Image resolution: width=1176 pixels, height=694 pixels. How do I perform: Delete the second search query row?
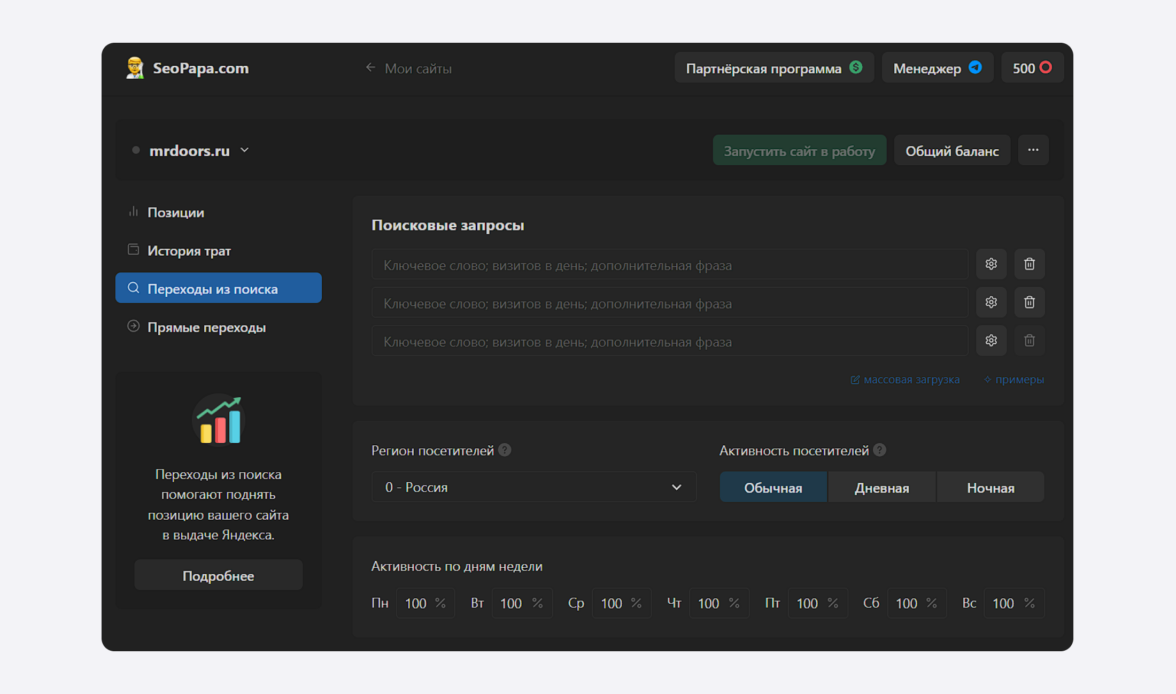tap(1029, 302)
